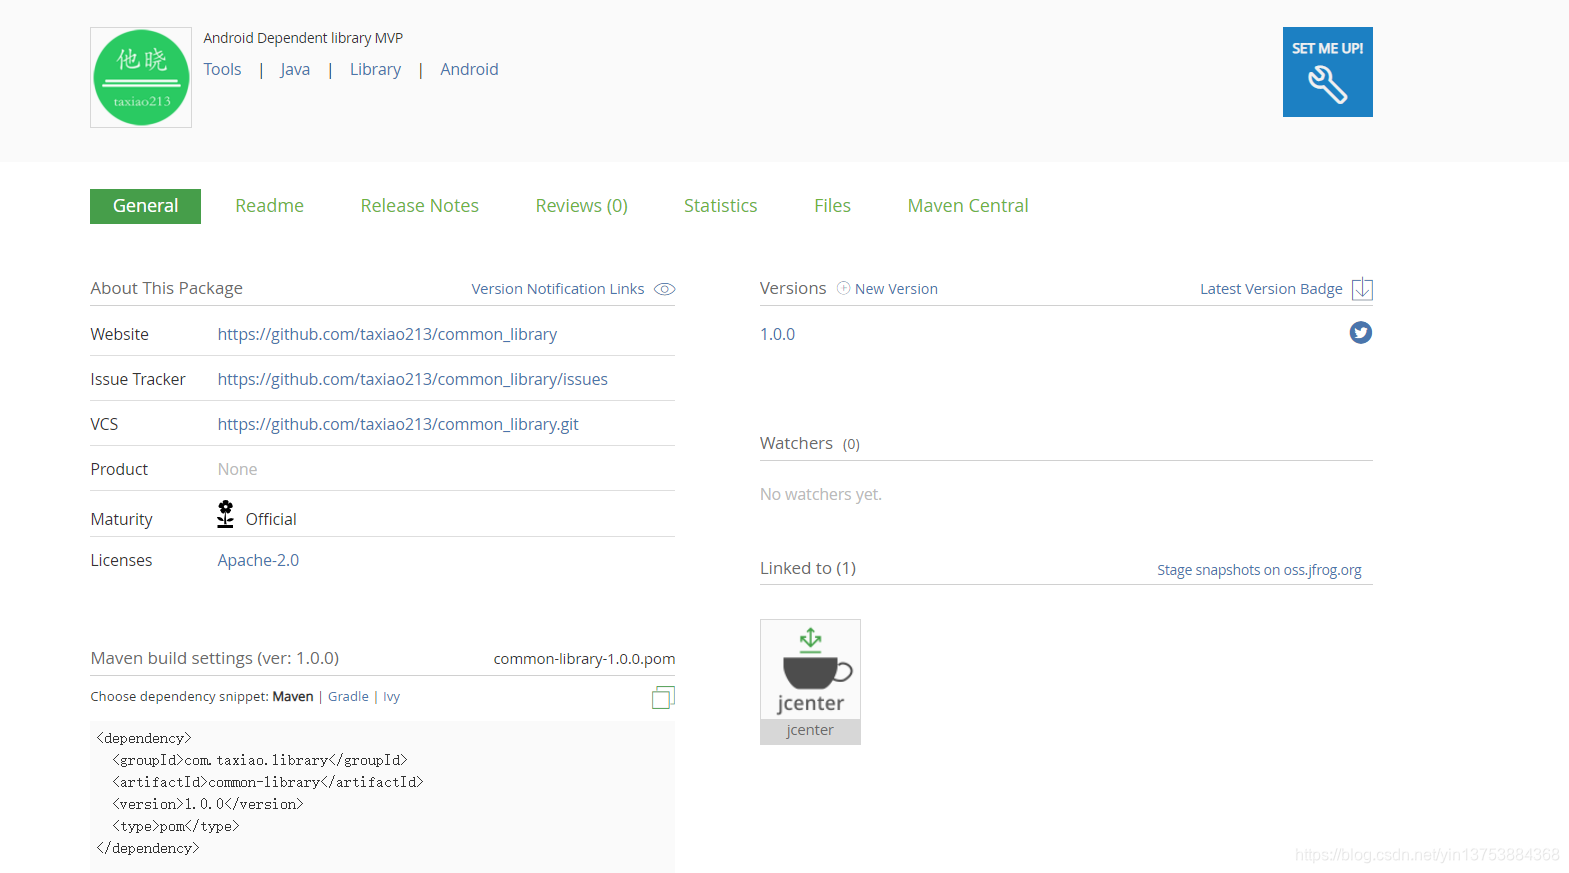Click the Latest Version Badge download icon
The height and width of the screenshot is (873, 1569).
click(x=1362, y=289)
